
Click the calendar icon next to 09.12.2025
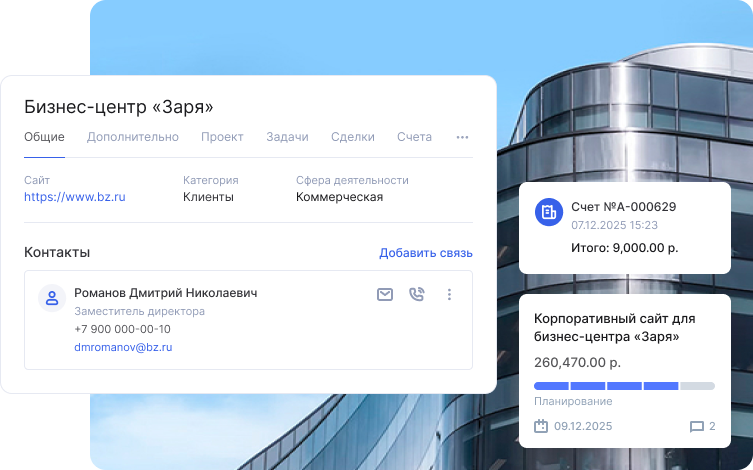click(541, 426)
